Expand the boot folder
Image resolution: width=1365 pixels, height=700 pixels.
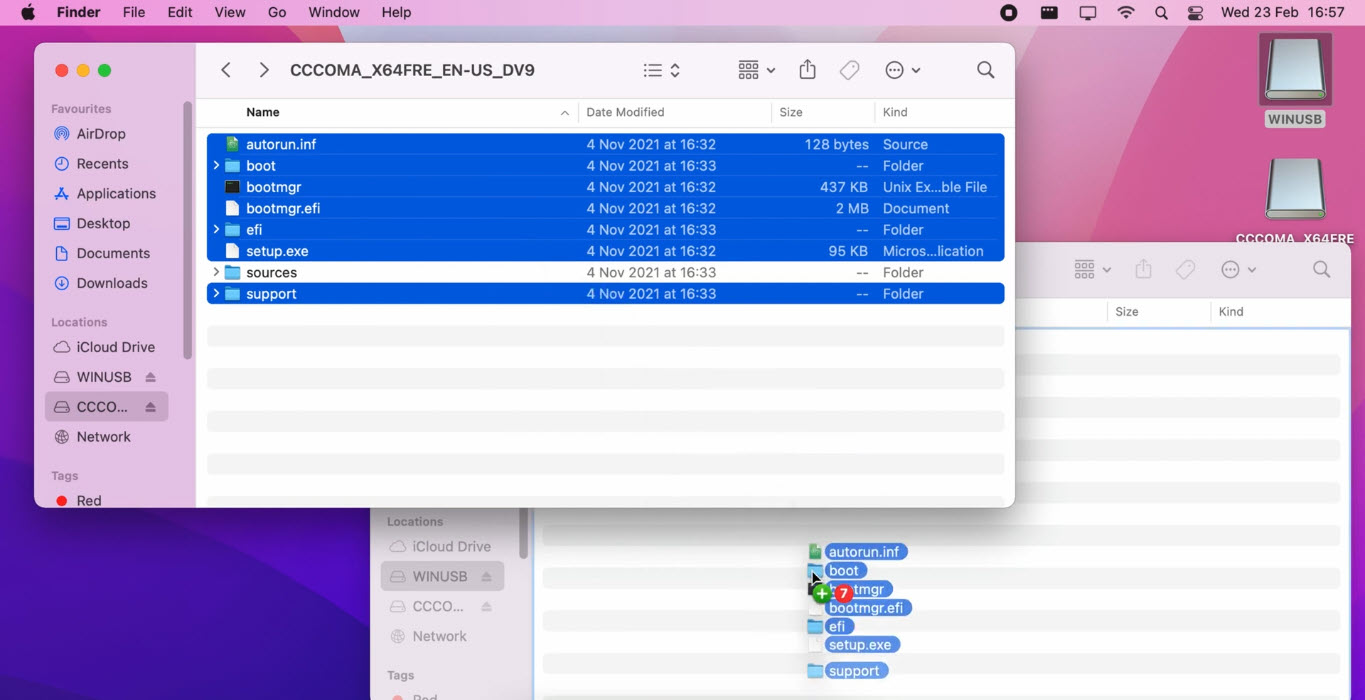click(x=216, y=166)
